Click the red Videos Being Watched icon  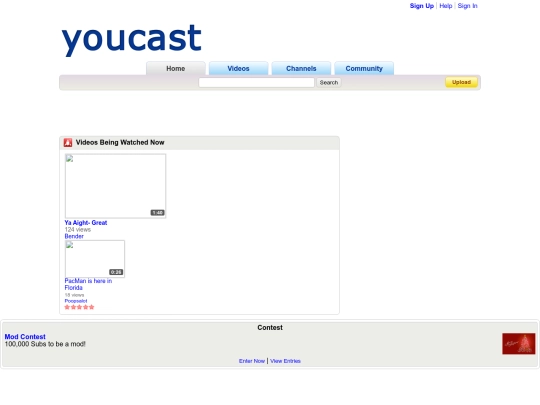click(68, 143)
